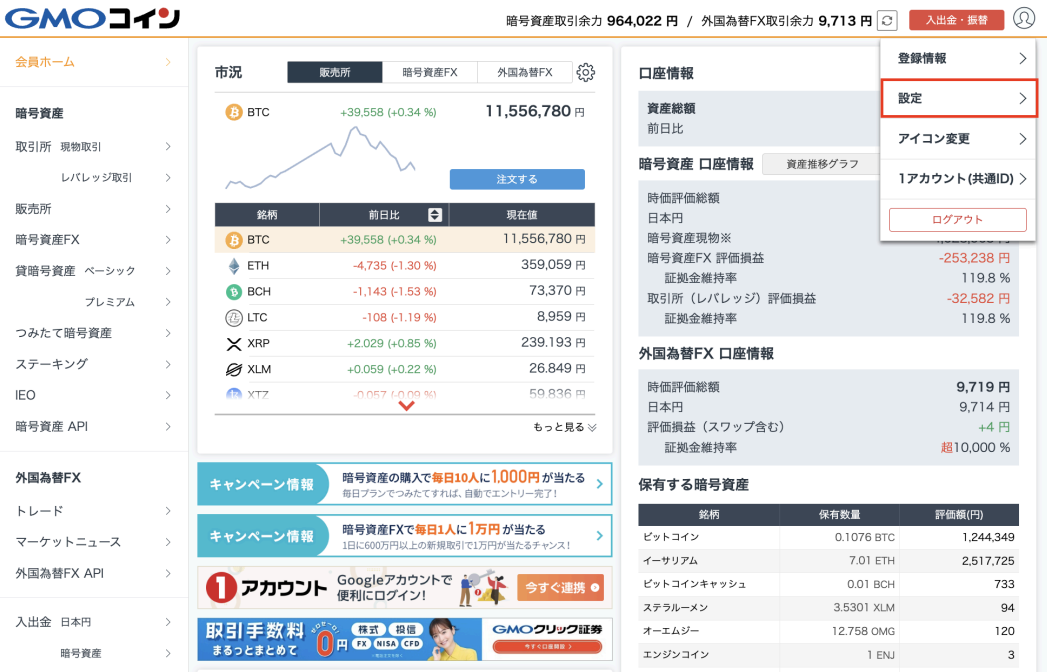Click the BTC price line chart
This screenshot has height=672, width=1047.
pyautogui.click(x=321, y=158)
